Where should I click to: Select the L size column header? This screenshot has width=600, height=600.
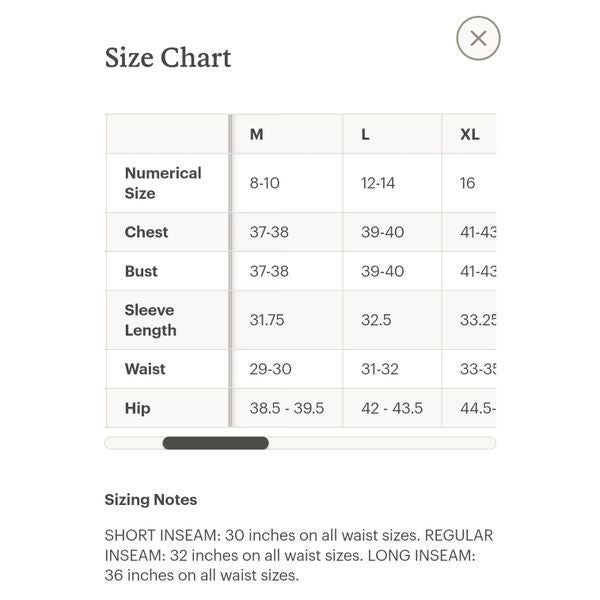[x=365, y=134]
